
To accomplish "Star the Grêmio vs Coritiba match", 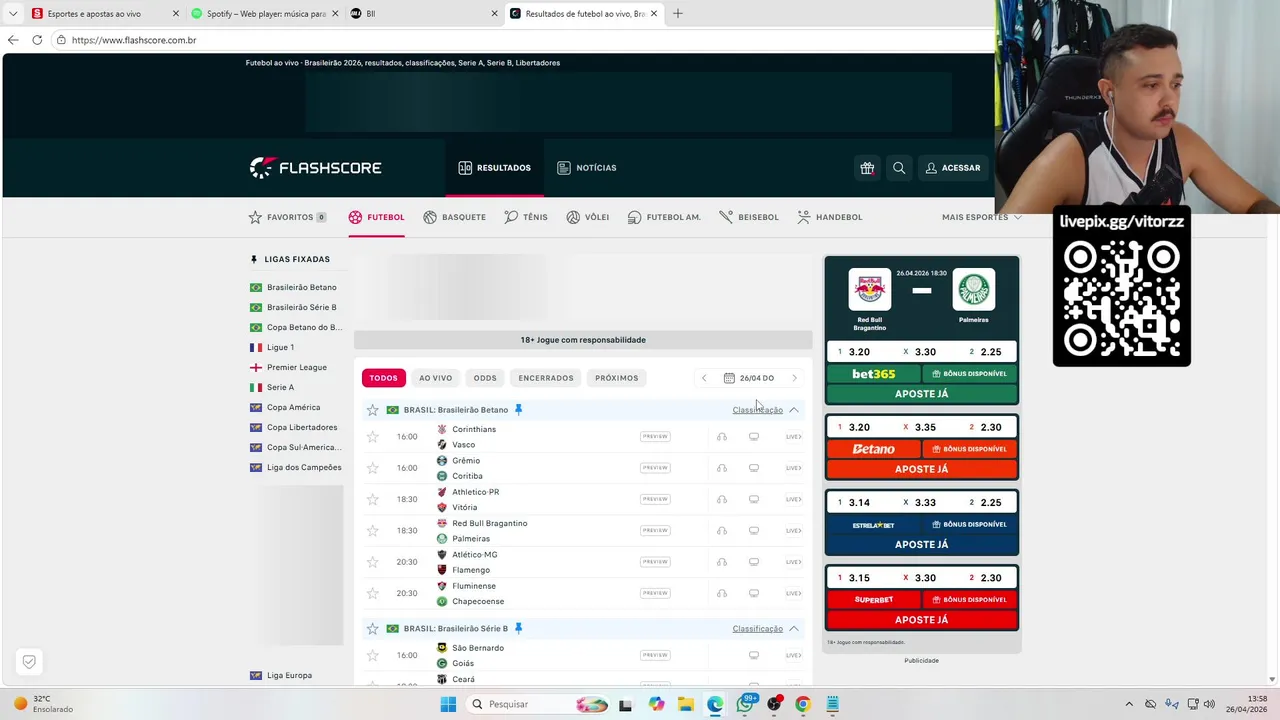I will coord(373,468).
